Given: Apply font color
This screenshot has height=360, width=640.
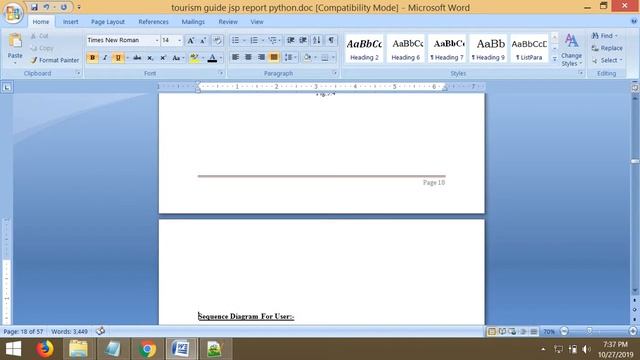Looking at the screenshot, I should (x=212, y=58).
